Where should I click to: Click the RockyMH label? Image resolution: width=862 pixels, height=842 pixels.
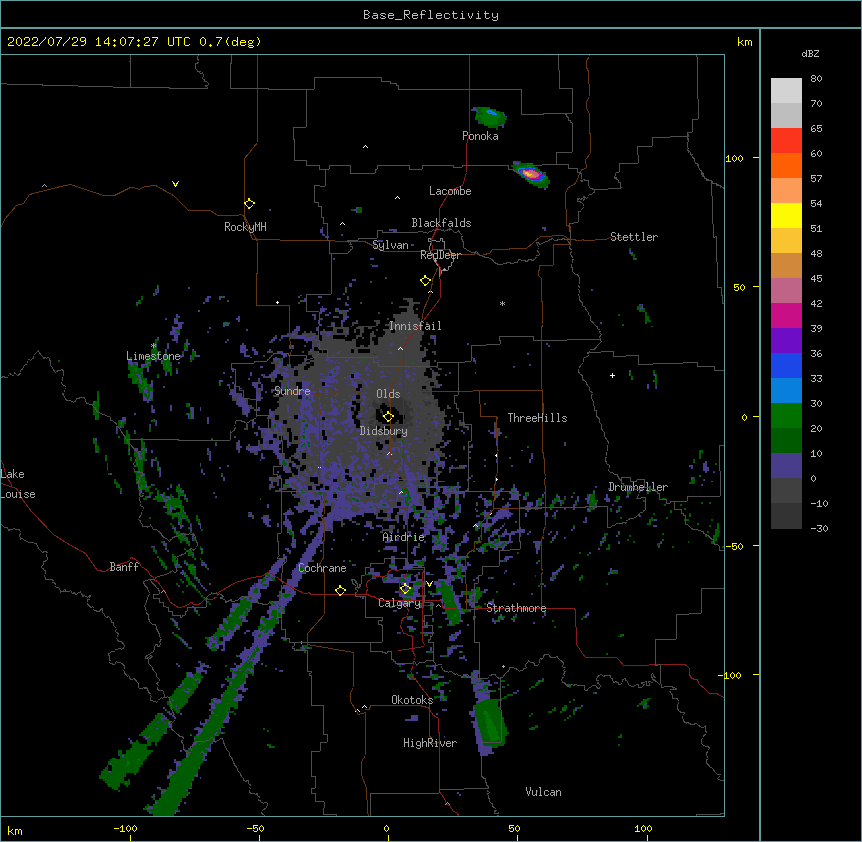[245, 227]
